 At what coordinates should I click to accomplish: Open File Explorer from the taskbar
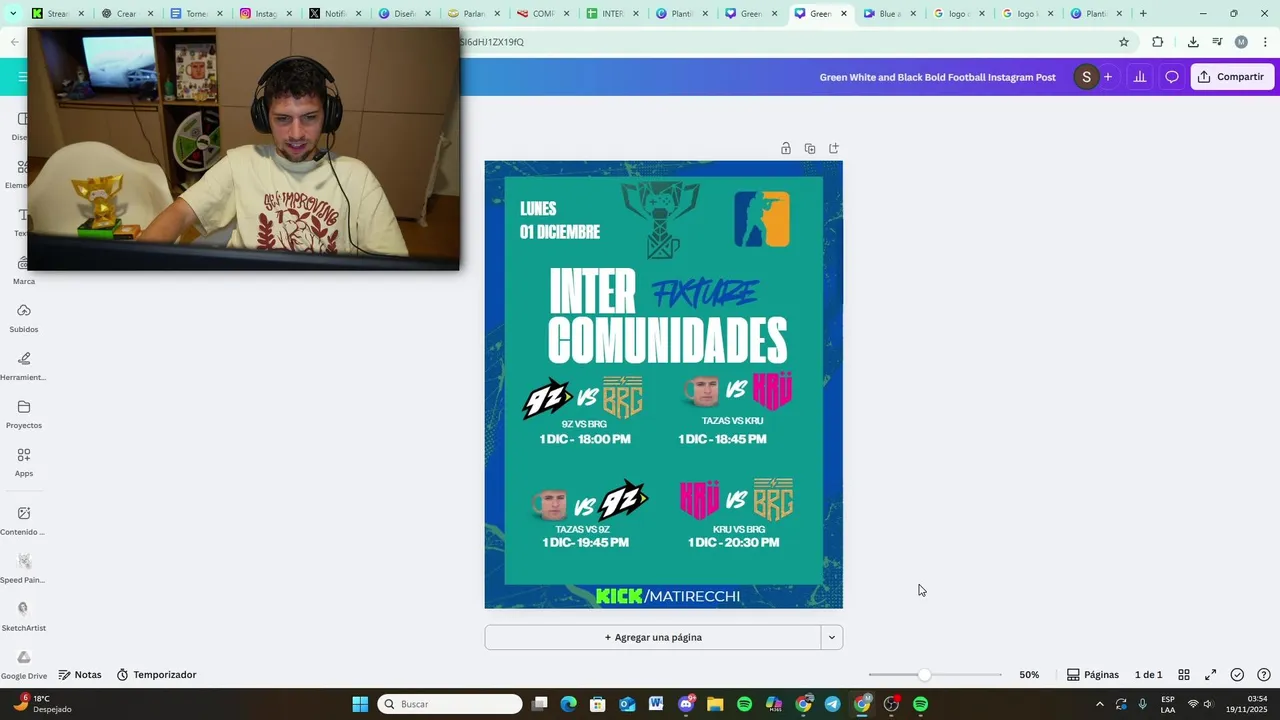715,704
